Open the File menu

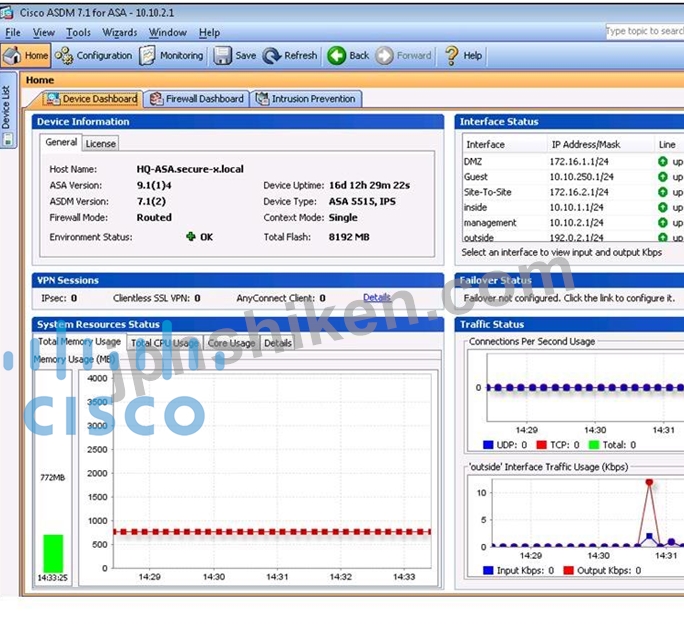click(x=13, y=32)
